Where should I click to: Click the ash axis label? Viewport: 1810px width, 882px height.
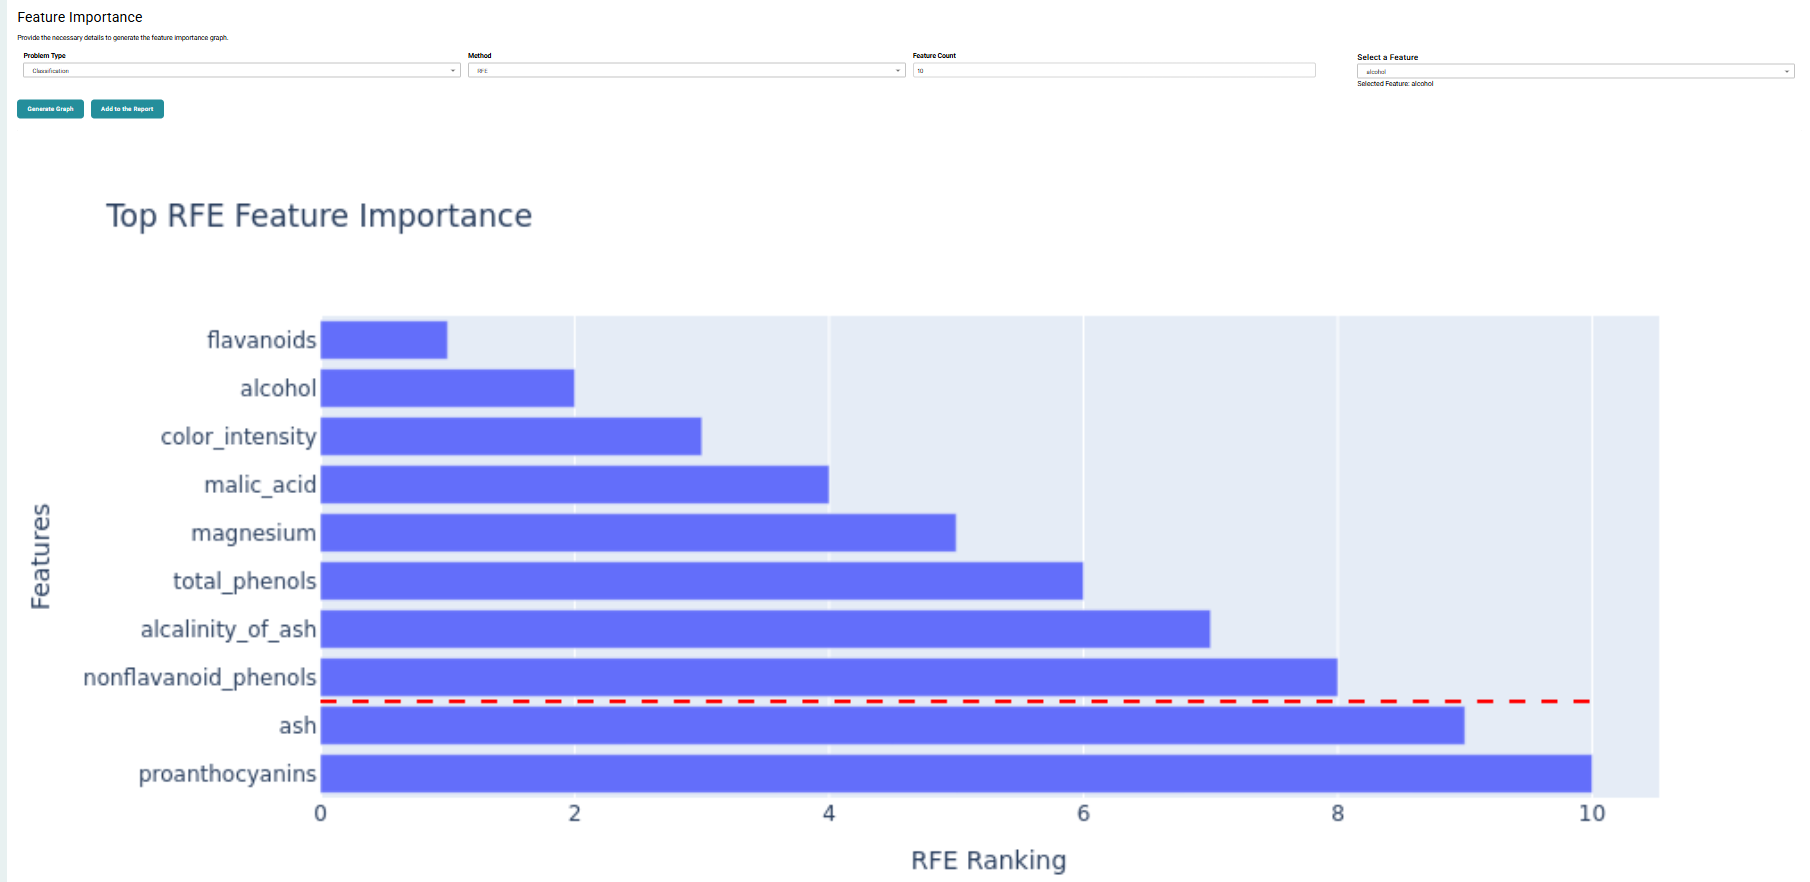pos(299,725)
